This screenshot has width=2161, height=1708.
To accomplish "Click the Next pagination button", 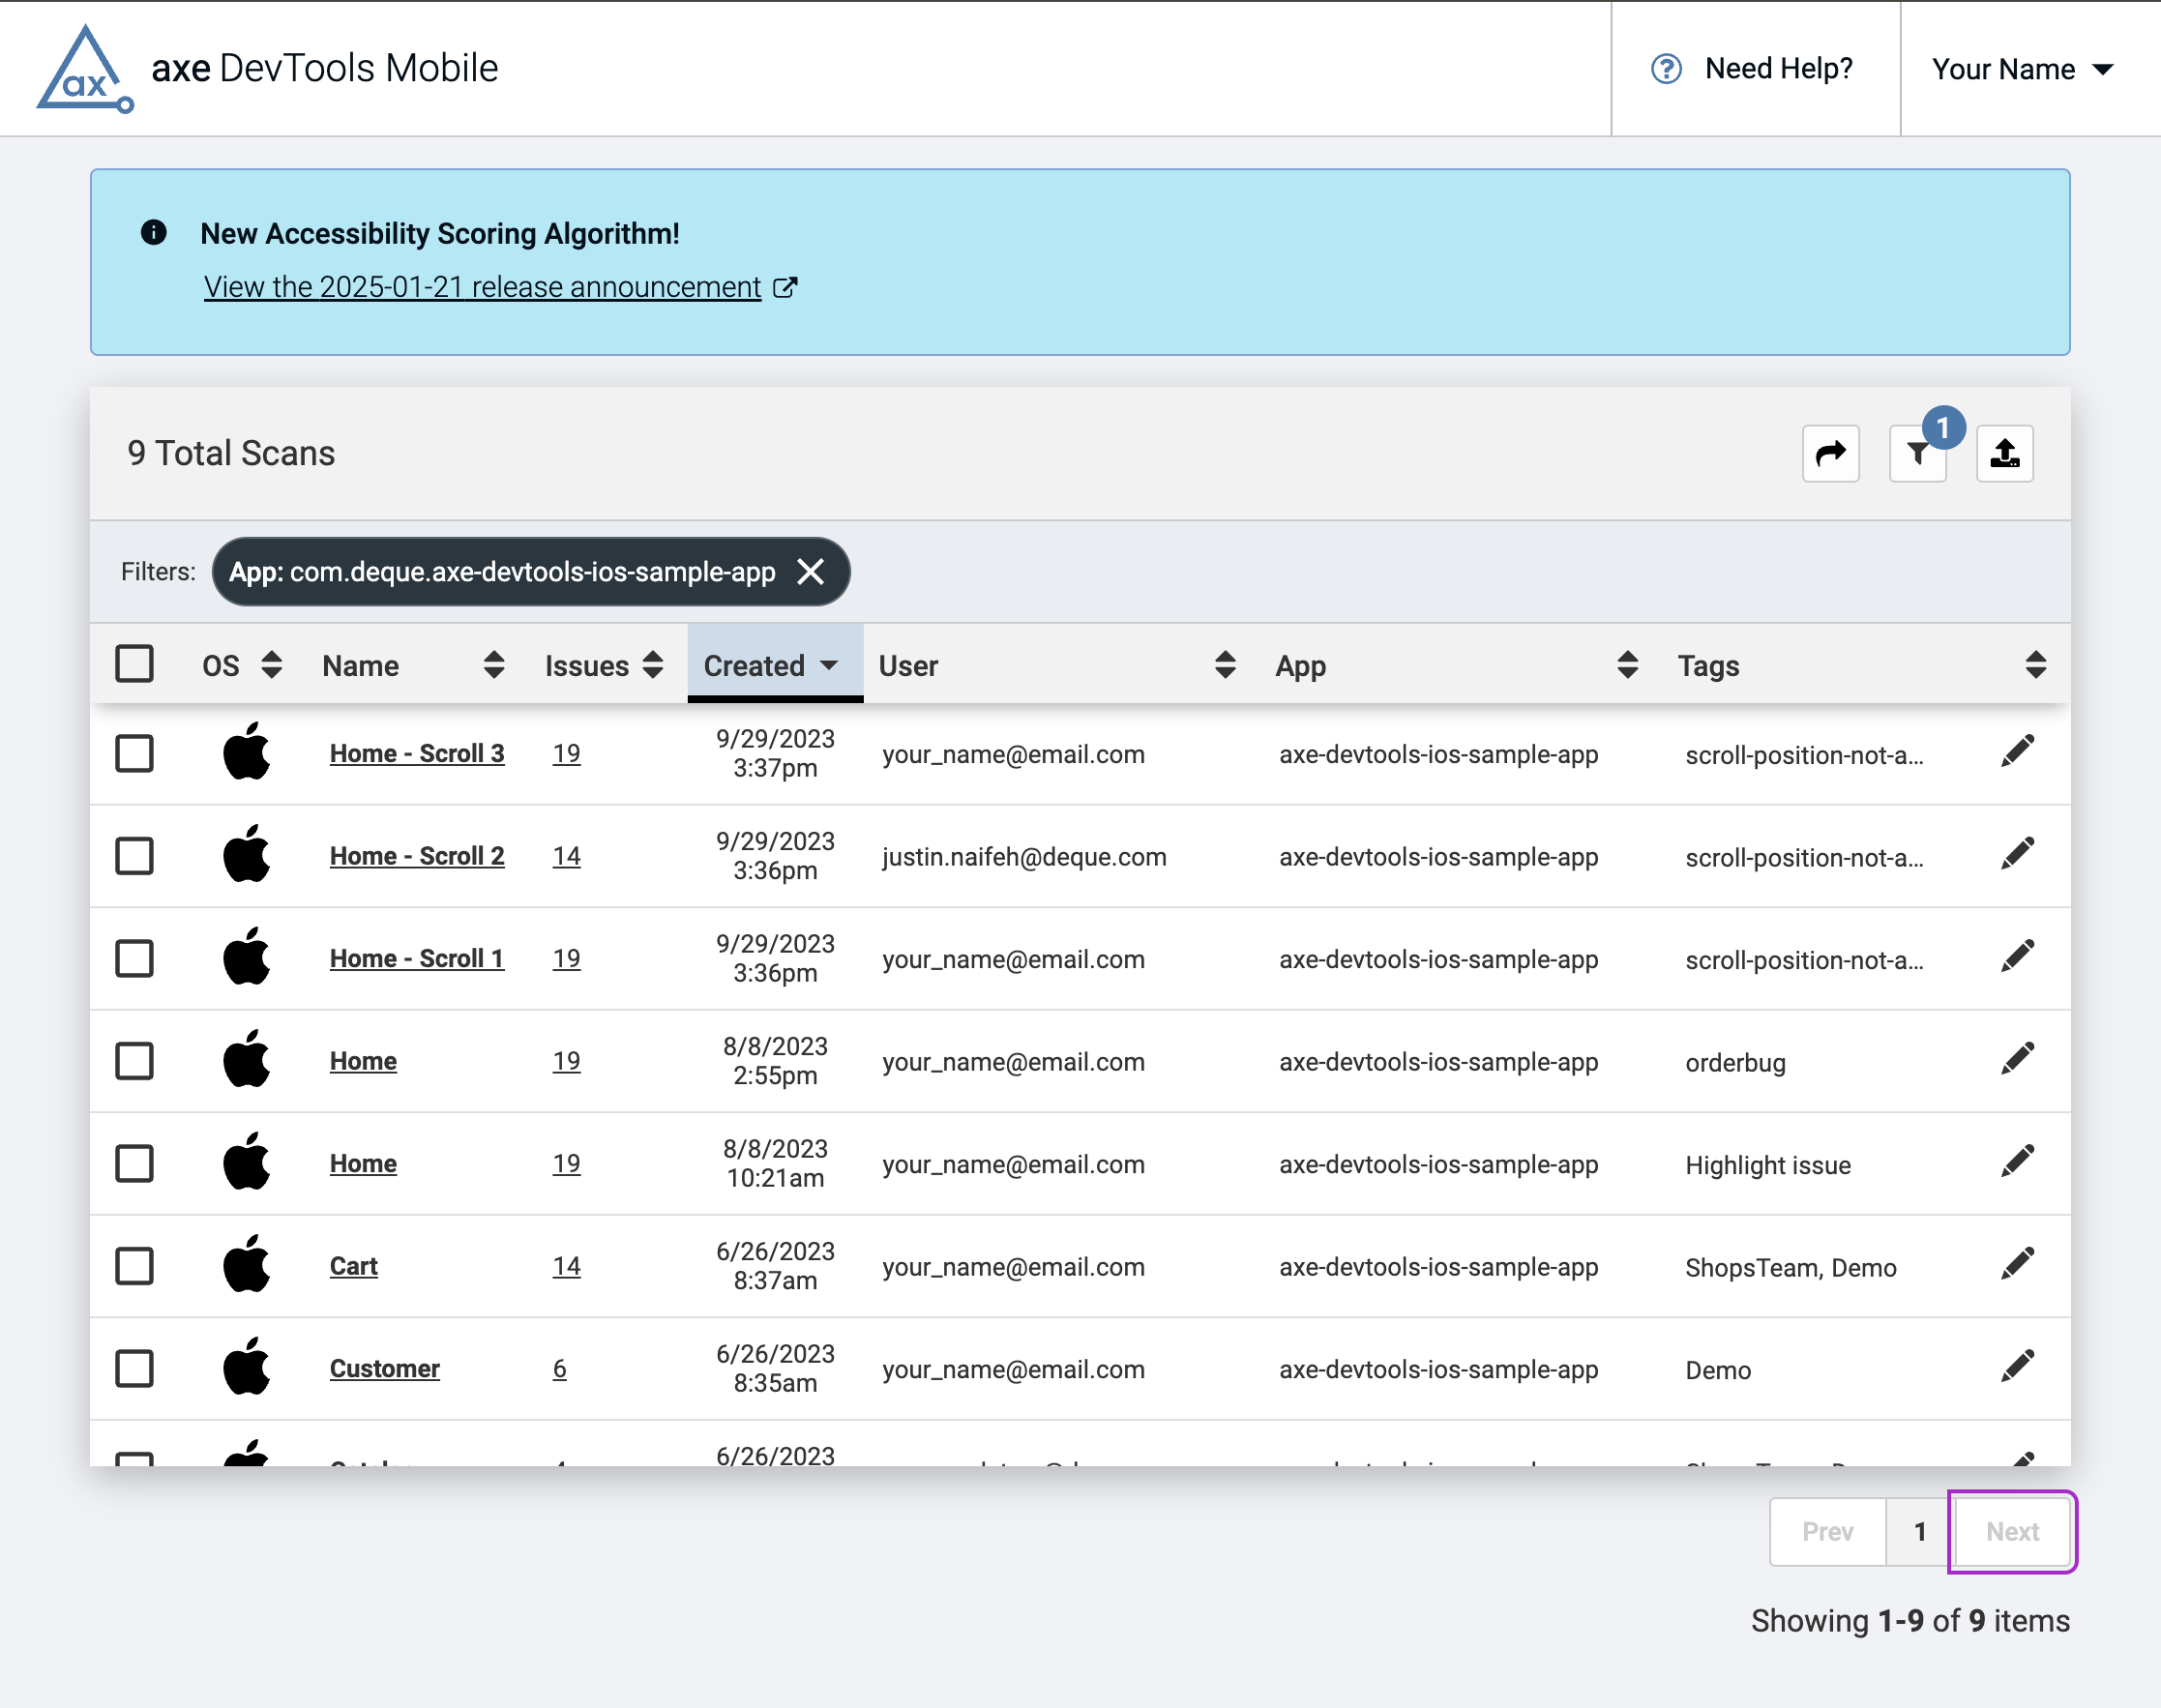I will 2010,1531.
